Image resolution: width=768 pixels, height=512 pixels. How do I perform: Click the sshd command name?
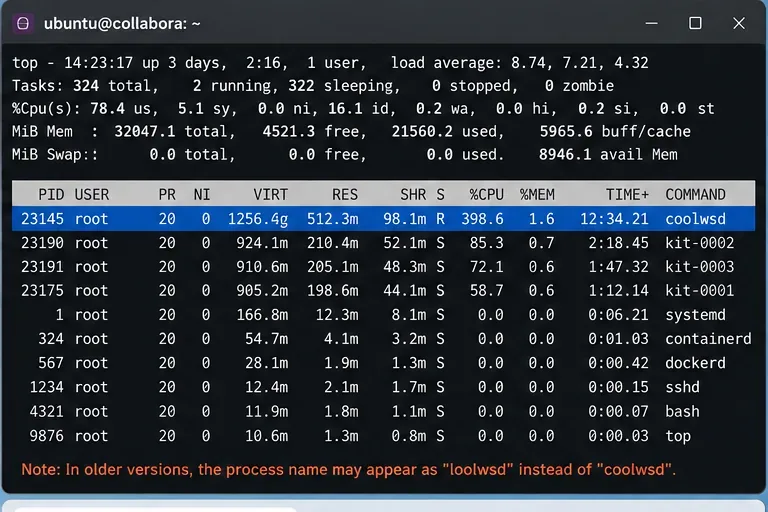point(682,387)
